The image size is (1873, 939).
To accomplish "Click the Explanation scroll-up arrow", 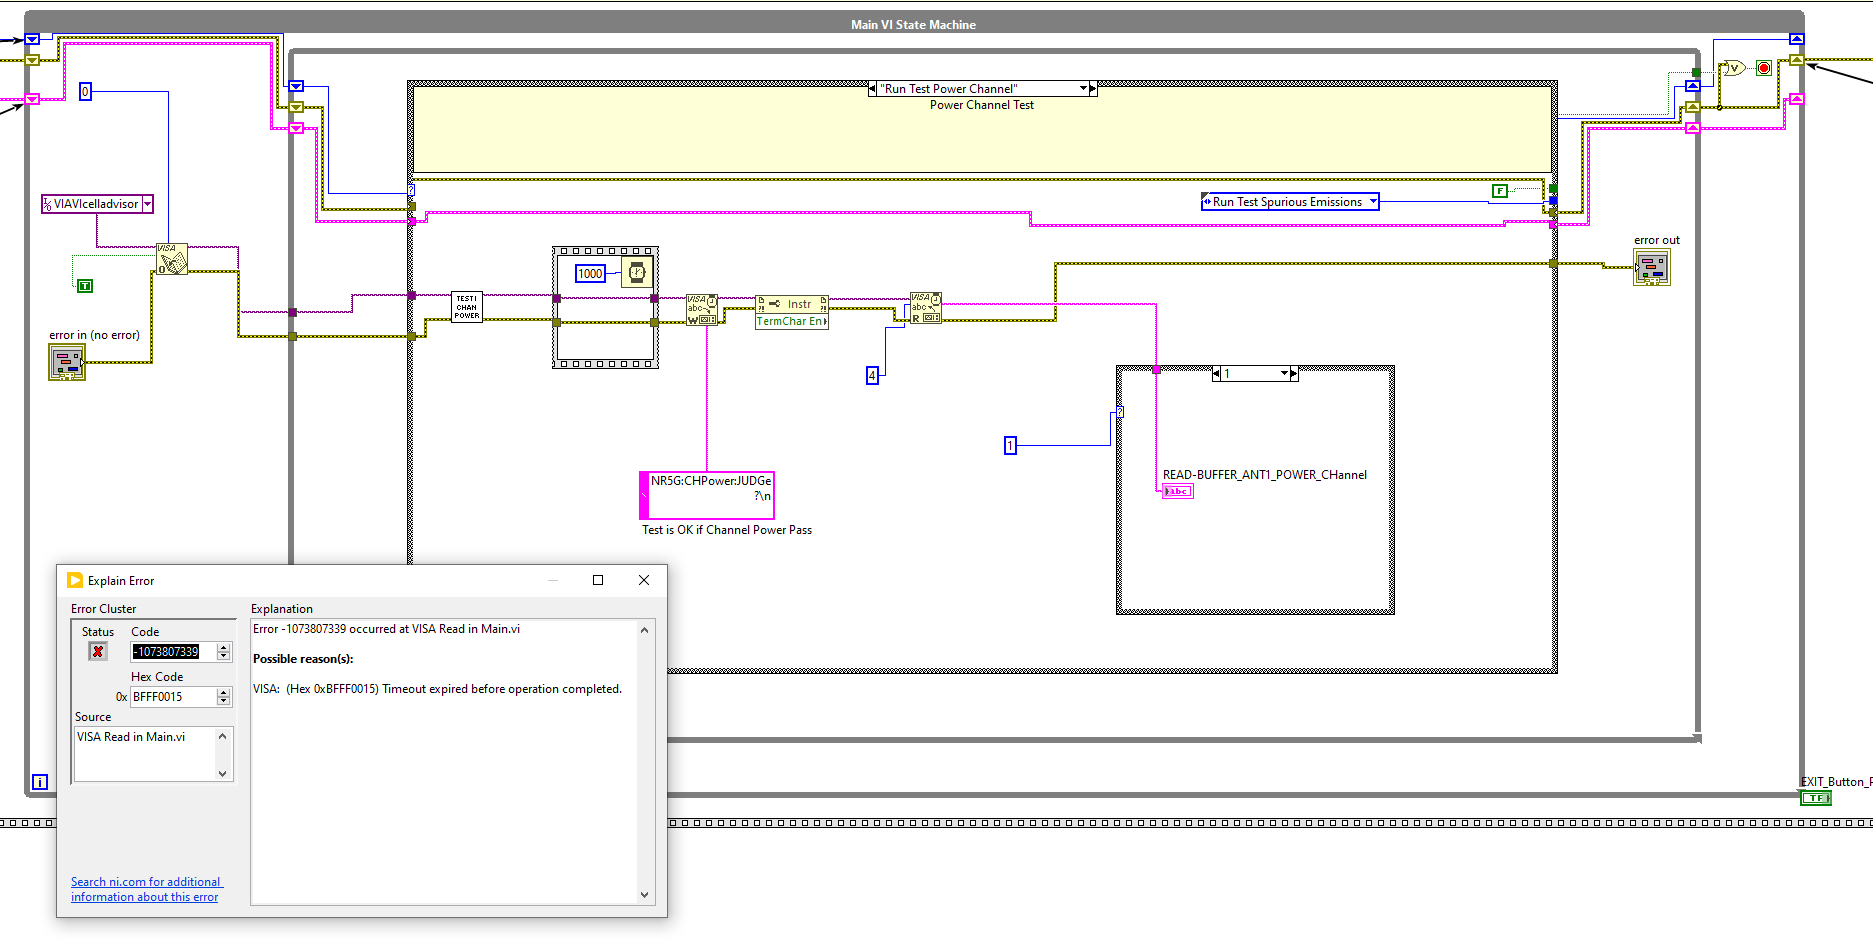I will click(644, 630).
